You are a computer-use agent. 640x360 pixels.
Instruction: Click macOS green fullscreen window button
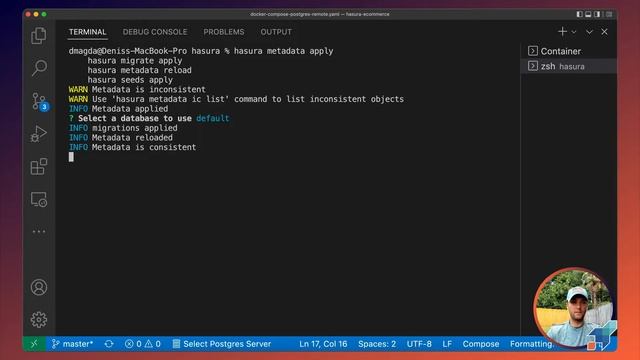point(44,14)
